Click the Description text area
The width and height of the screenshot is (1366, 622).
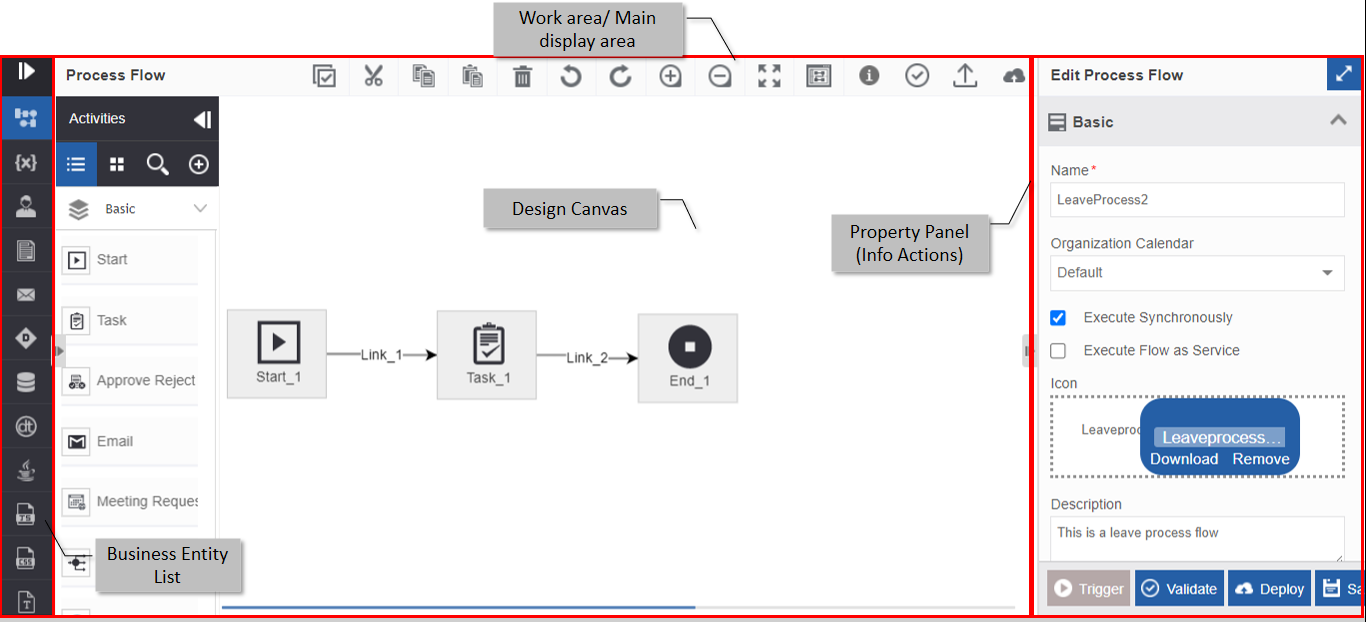[1197, 539]
